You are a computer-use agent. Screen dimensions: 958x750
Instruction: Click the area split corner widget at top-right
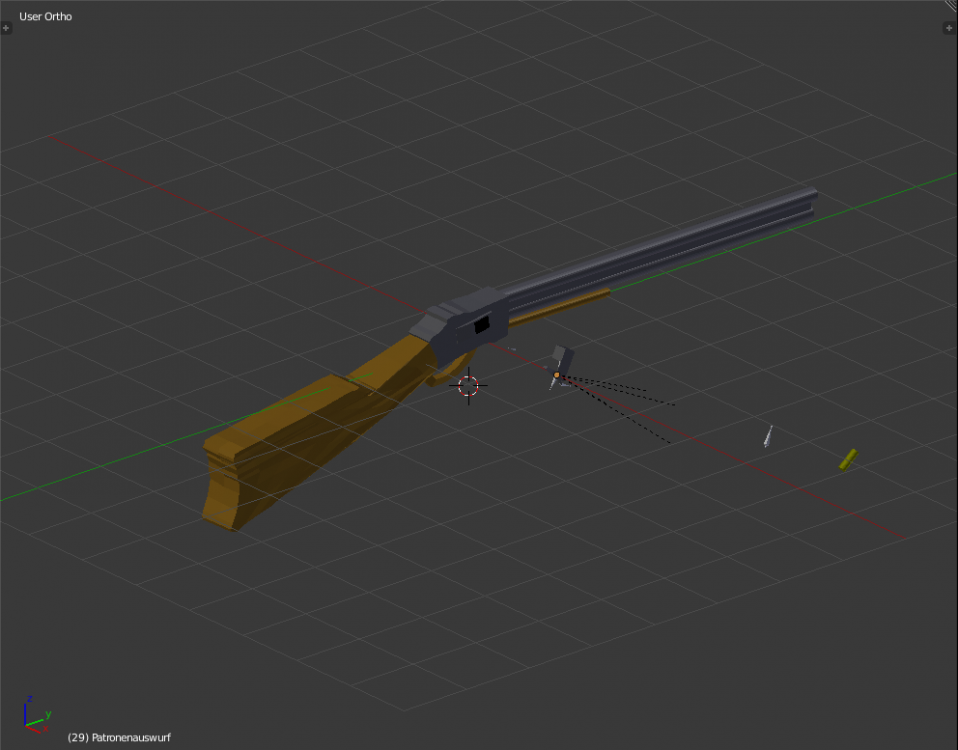point(951,5)
